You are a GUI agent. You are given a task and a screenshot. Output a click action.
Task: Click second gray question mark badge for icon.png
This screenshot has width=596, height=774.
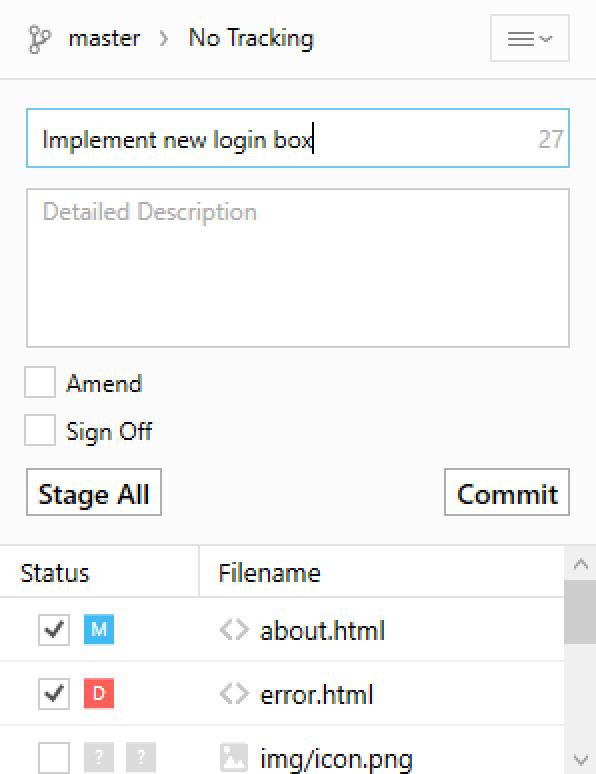pos(141,757)
